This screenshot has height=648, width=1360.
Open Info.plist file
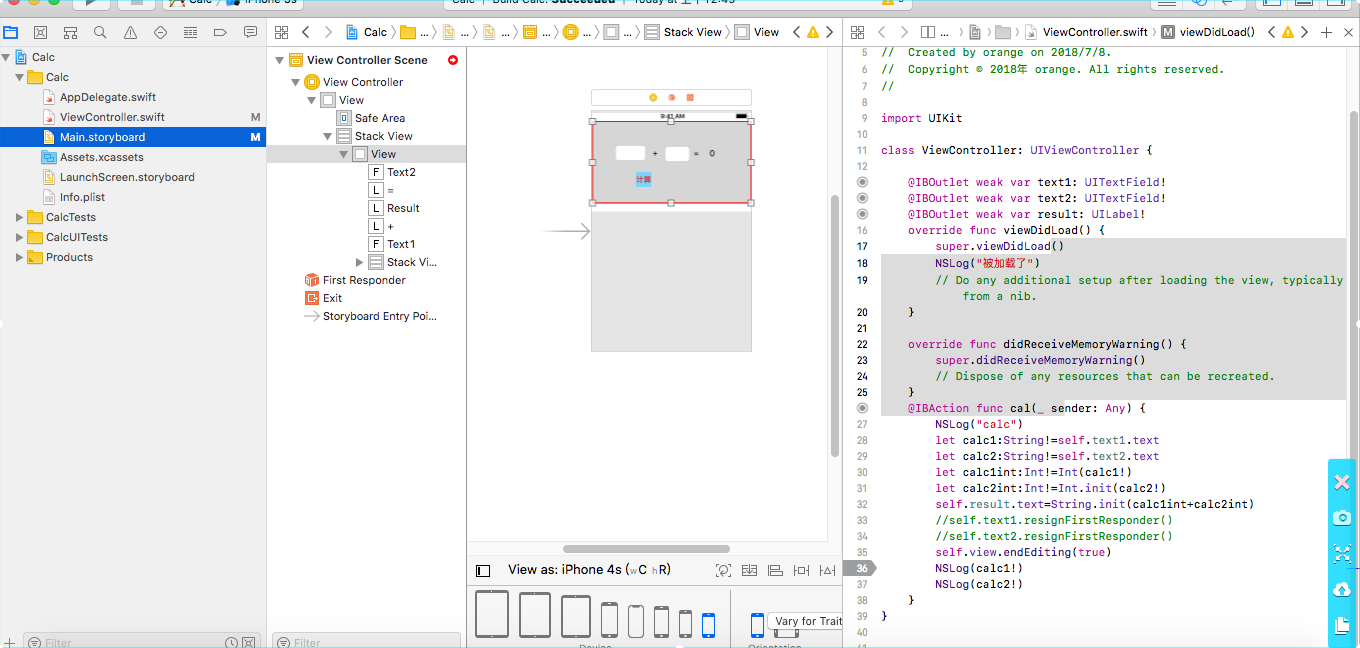[82, 197]
